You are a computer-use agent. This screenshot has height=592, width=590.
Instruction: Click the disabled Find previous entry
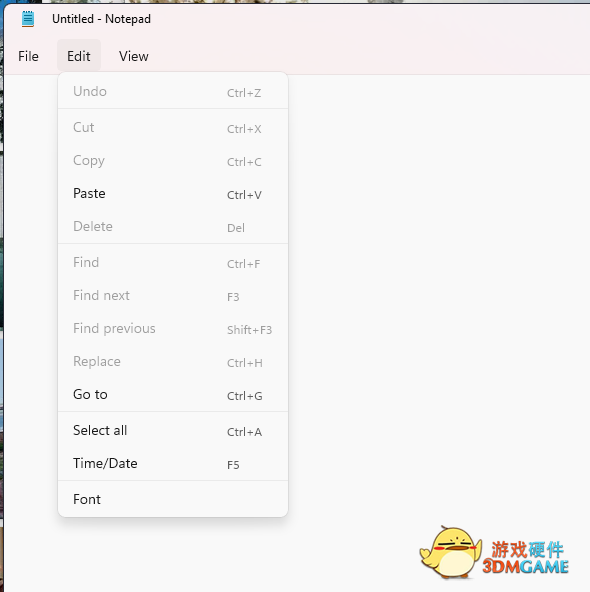pos(173,328)
